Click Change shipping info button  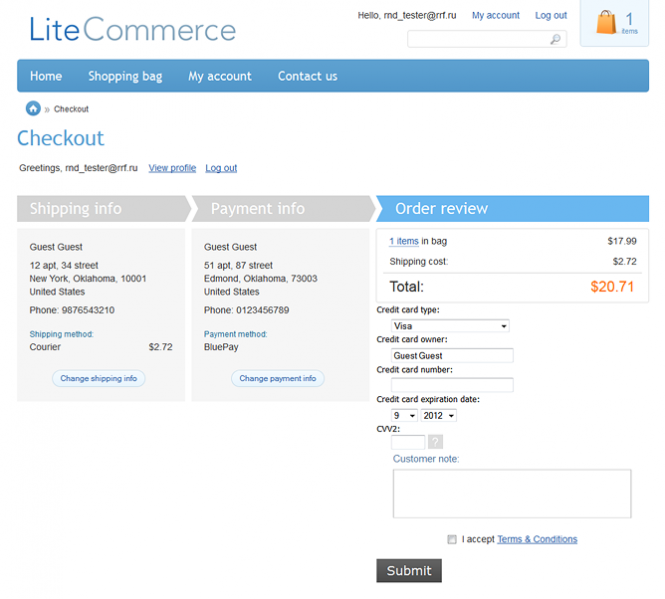pos(98,378)
